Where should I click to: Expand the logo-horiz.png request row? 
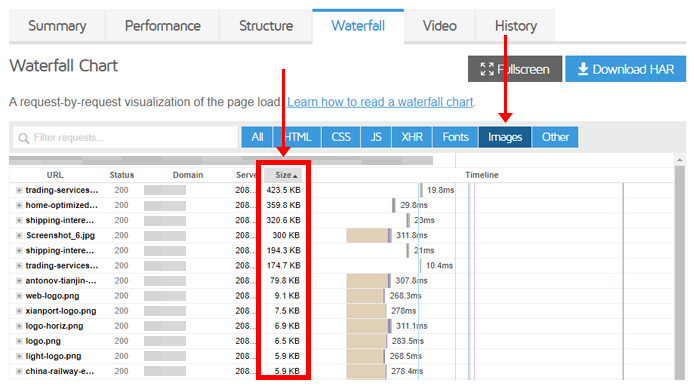[x=19, y=326]
